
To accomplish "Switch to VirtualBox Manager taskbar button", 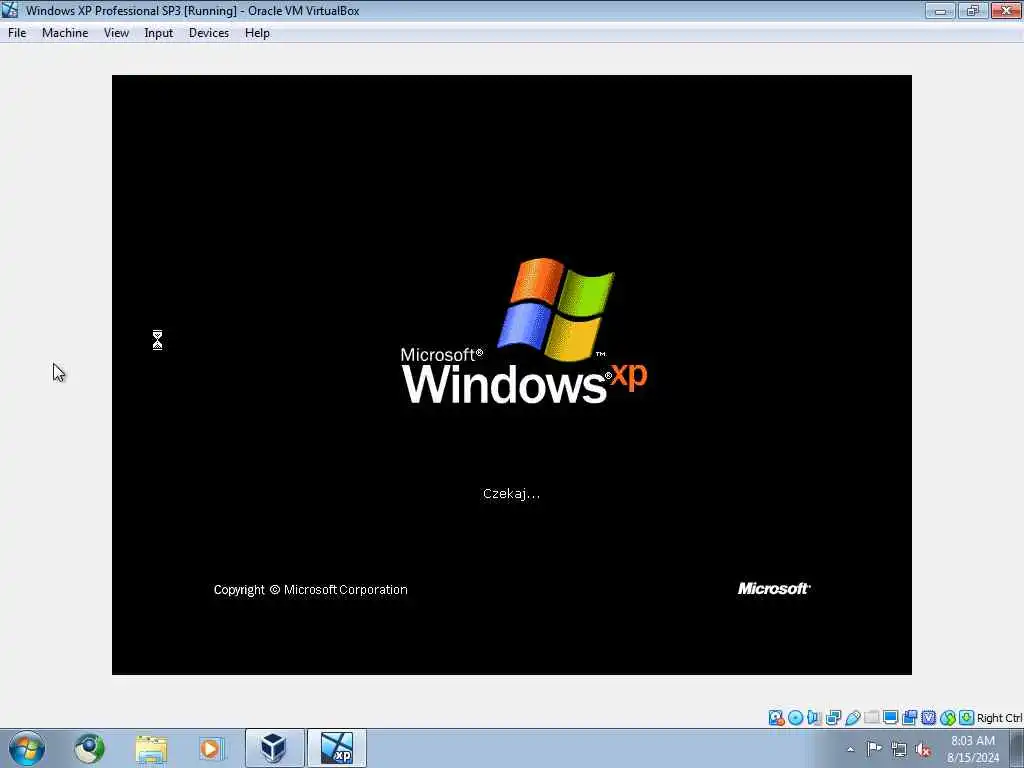I will [274, 748].
